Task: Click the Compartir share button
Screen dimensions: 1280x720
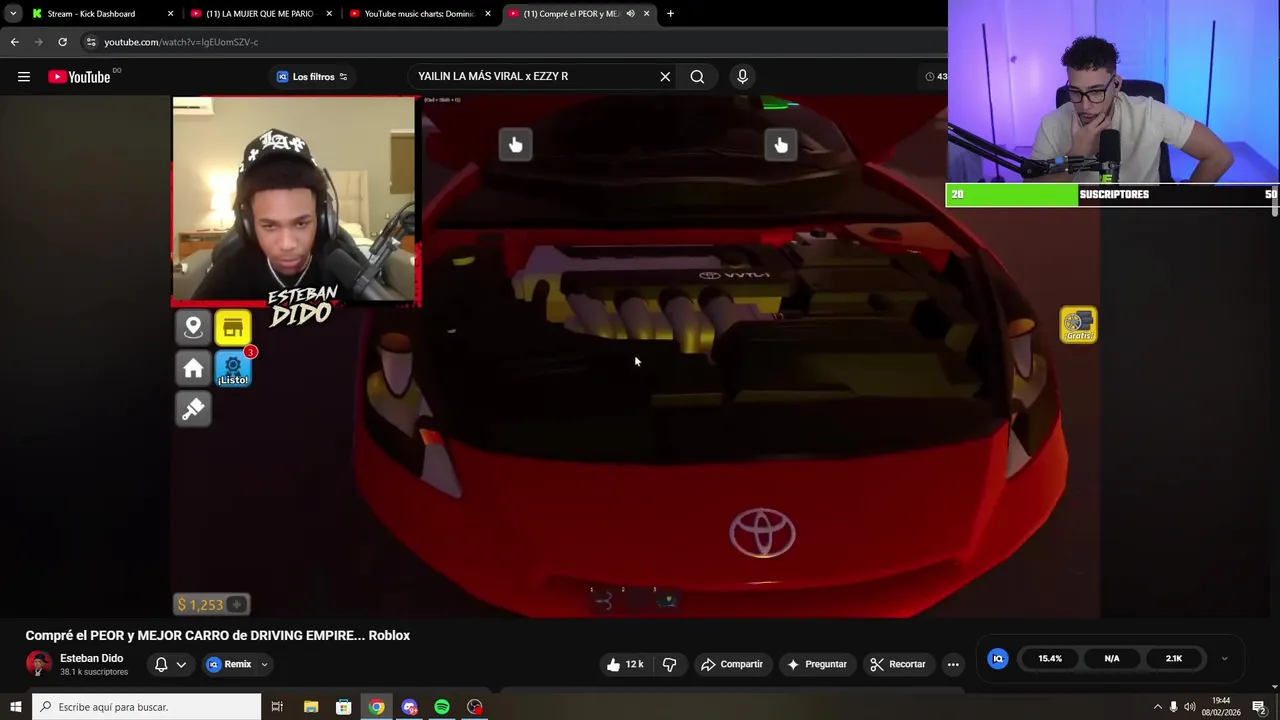Action: pyautogui.click(x=732, y=664)
